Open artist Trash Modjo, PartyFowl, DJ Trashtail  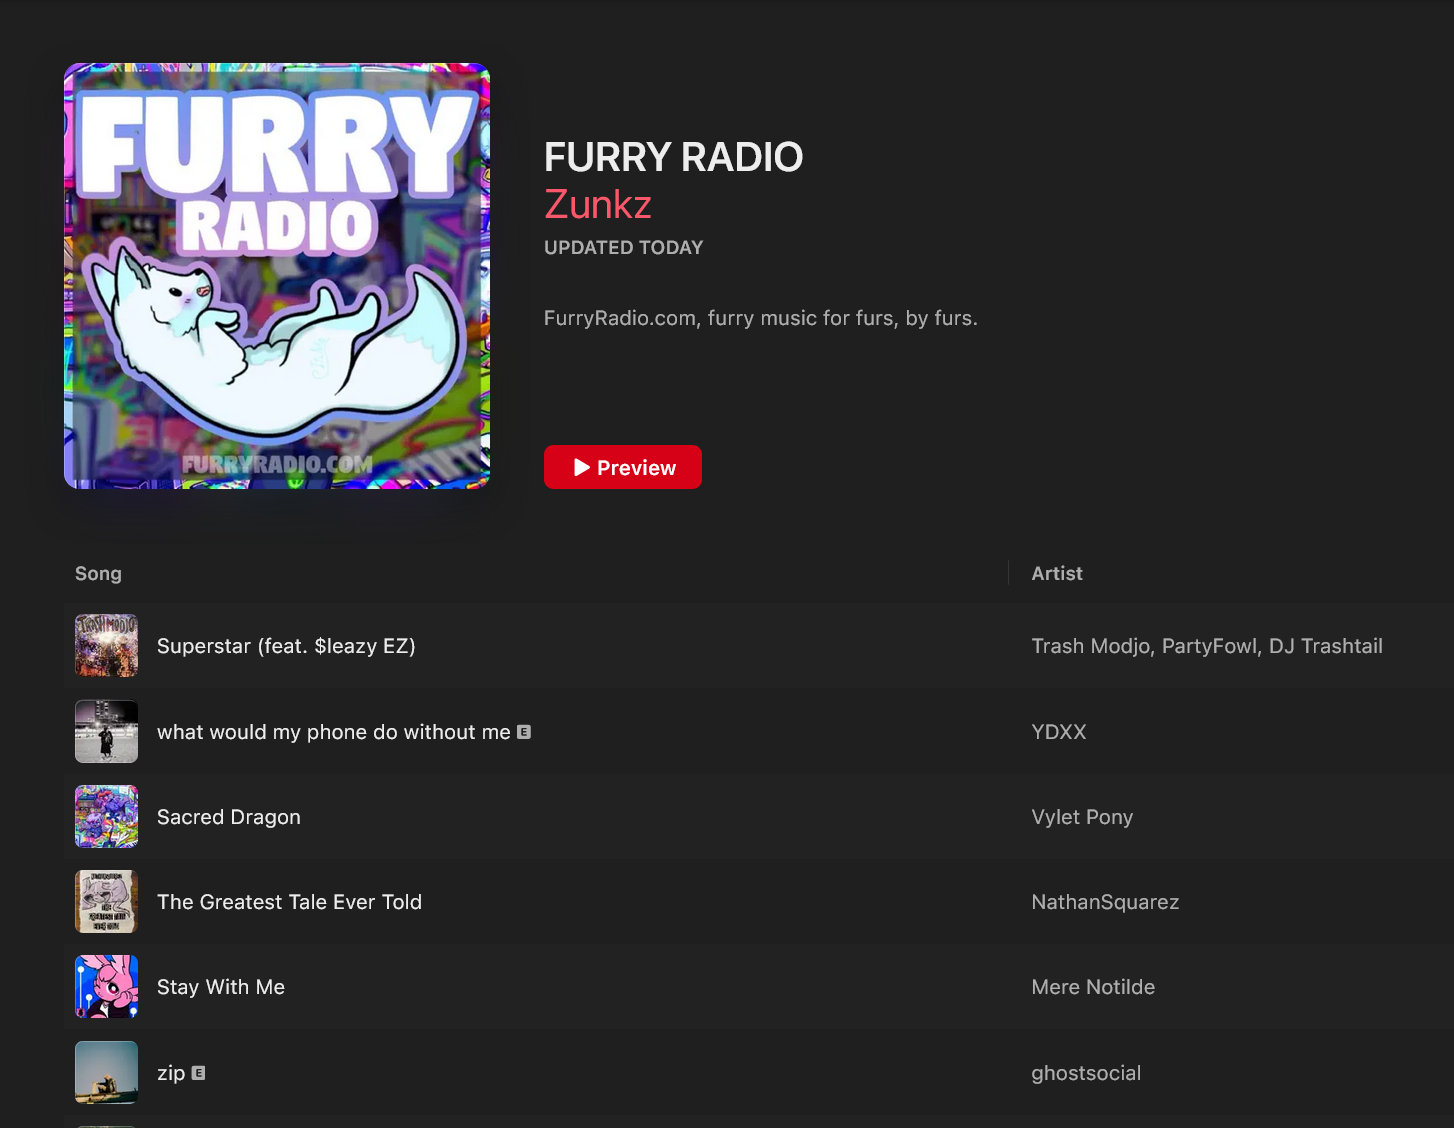point(1206,646)
